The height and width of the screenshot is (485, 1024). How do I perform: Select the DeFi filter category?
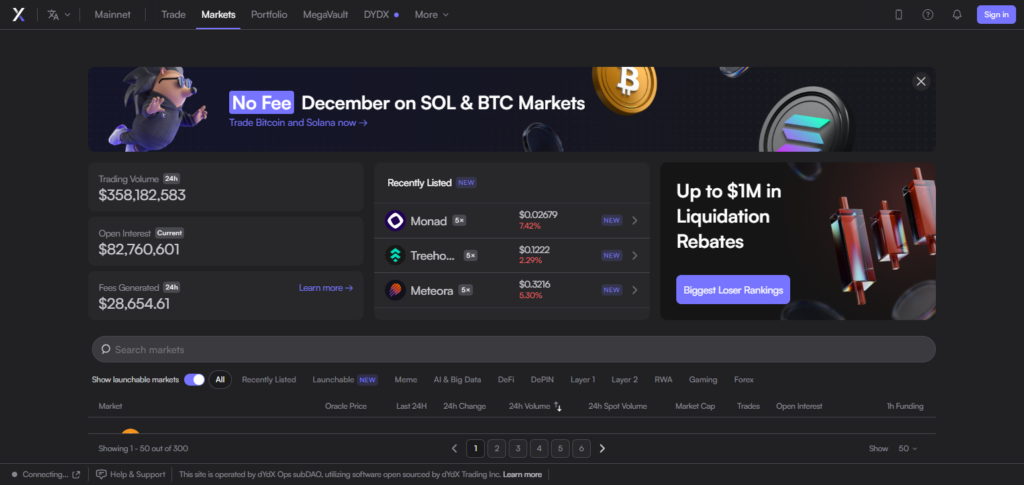click(506, 380)
